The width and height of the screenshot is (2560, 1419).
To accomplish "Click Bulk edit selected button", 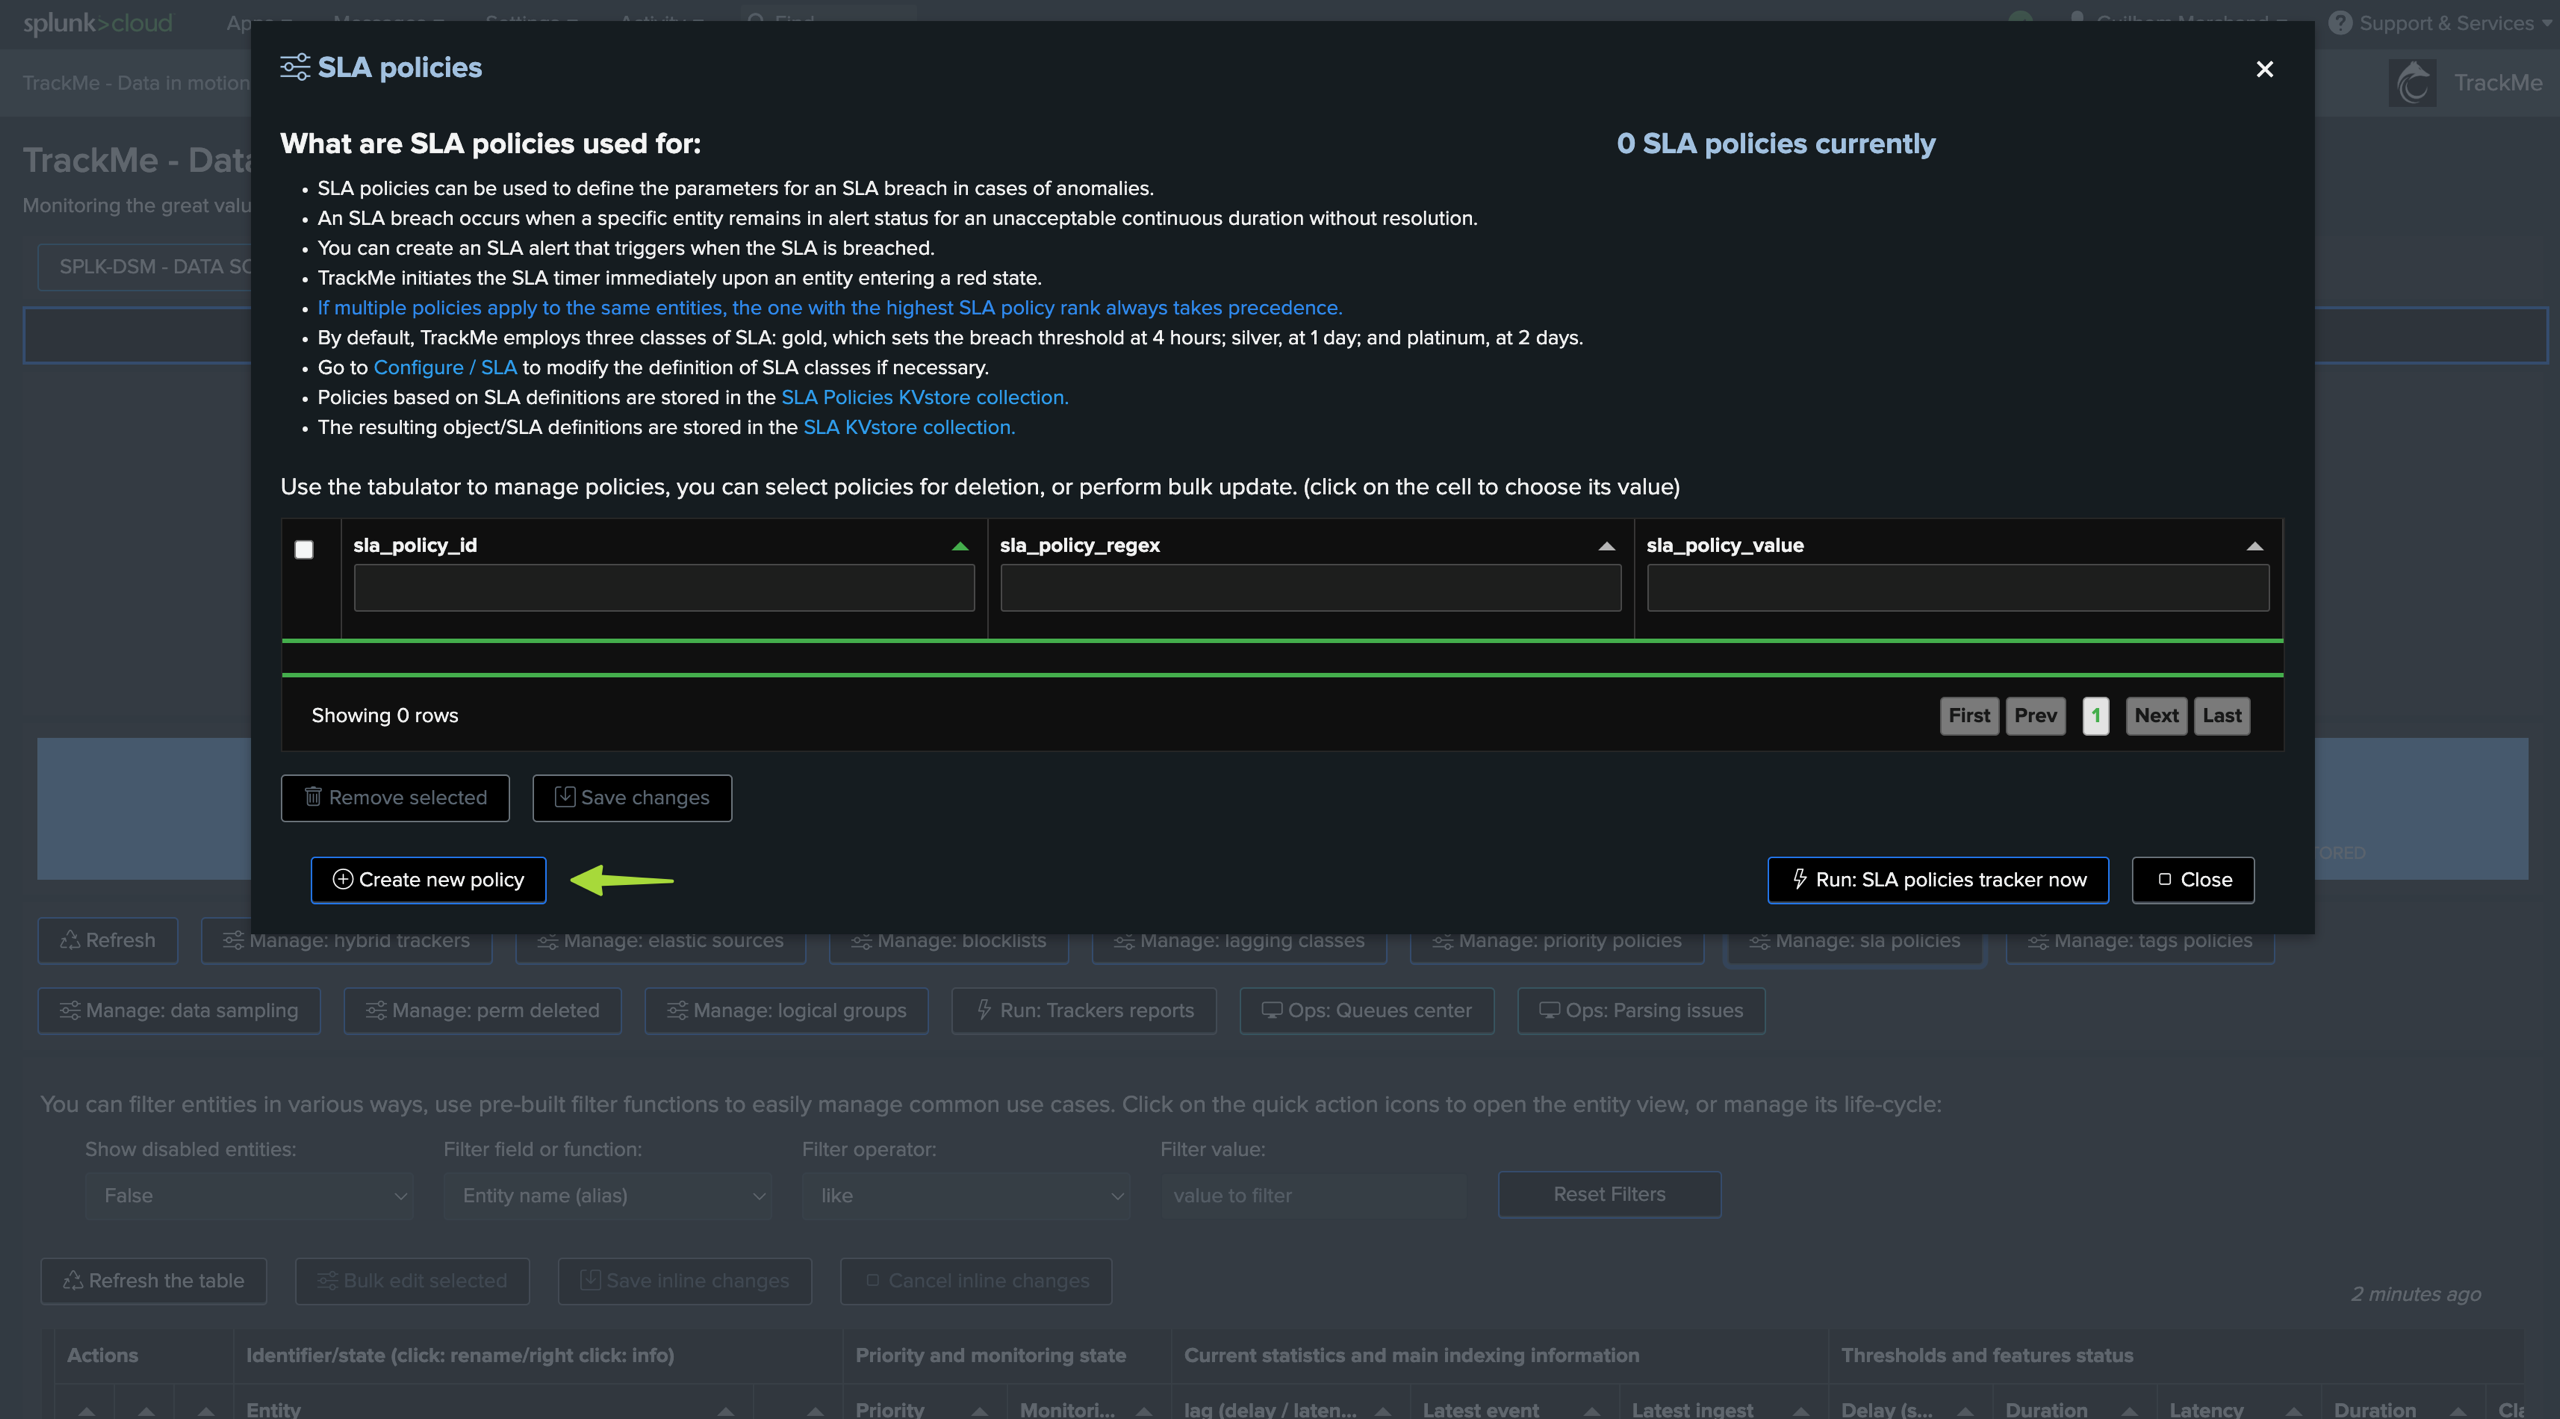I will pos(412,1282).
